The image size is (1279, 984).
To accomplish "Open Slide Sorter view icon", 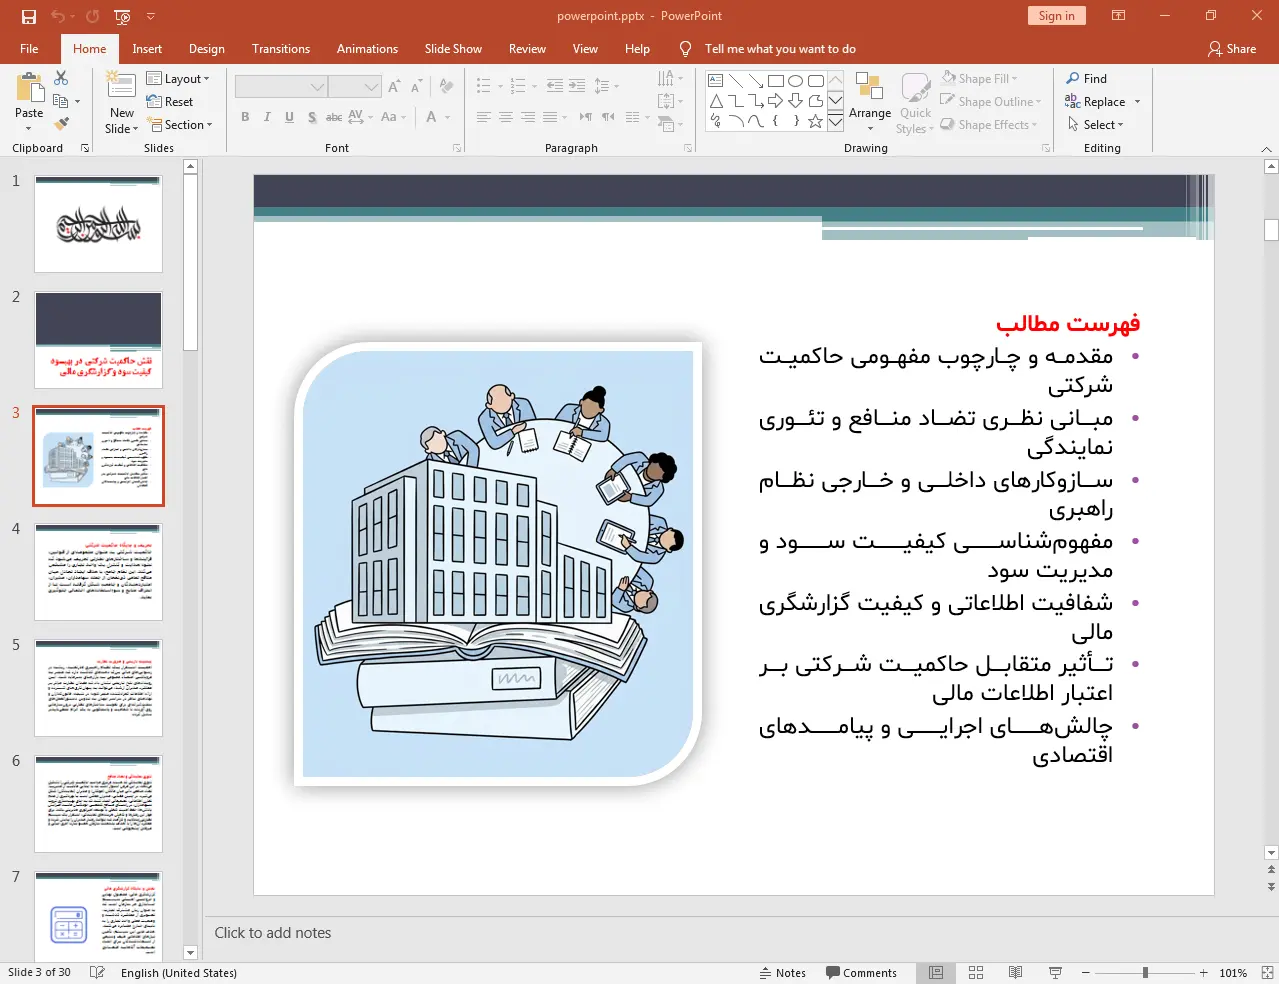I will coord(976,973).
